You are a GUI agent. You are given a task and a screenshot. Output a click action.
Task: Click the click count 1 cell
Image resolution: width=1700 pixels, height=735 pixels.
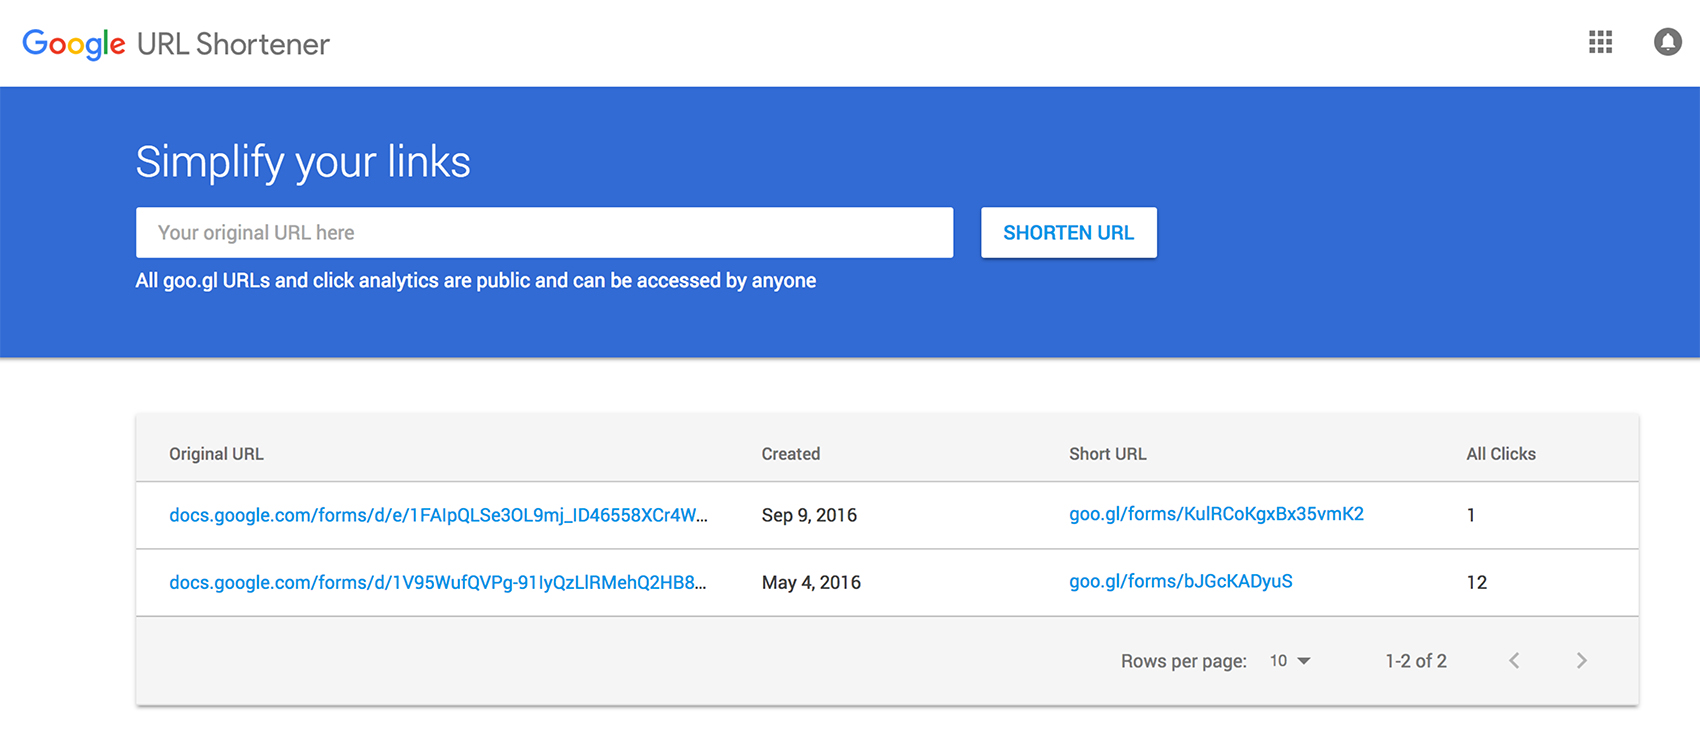[x=1471, y=515]
